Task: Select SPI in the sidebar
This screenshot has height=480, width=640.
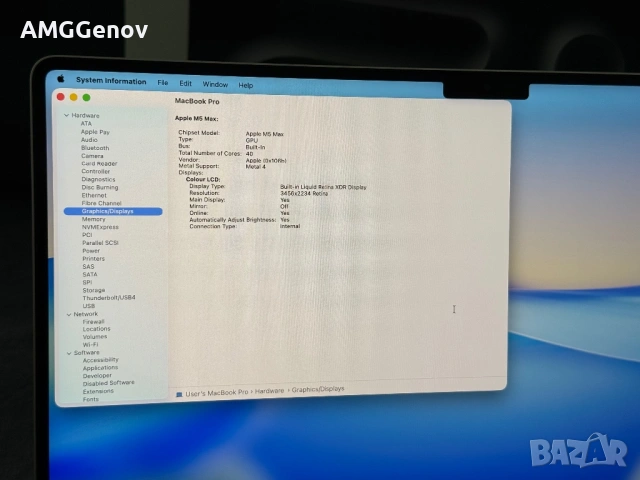Action: pyautogui.click(x=87, y=282)
